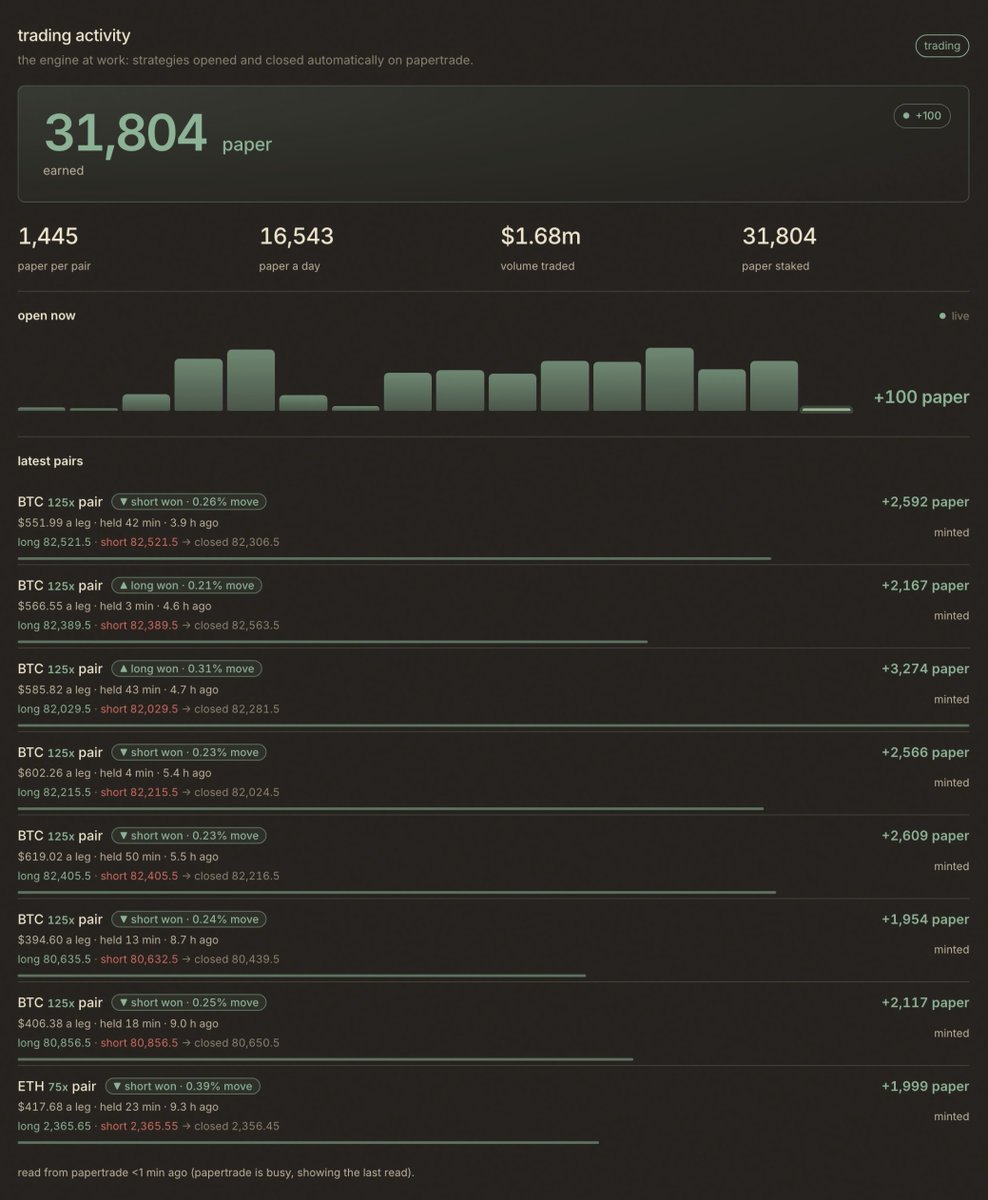Click '$602.26 a leg · held 4 min' line
Image resolution: width=988 pixels, height=1200 pixels.
point(115,773)
